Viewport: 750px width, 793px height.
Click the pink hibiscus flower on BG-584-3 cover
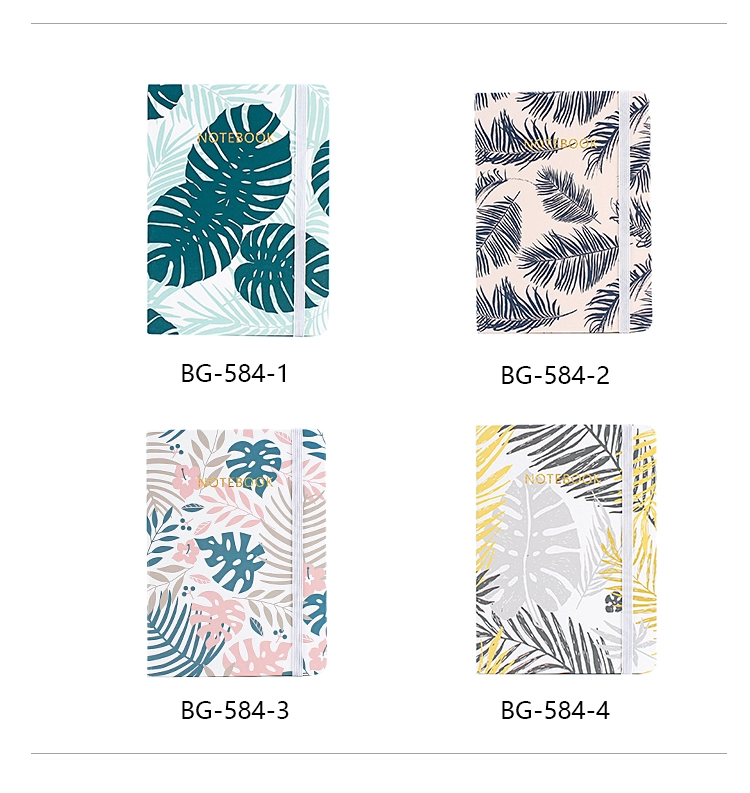[187, 550]
